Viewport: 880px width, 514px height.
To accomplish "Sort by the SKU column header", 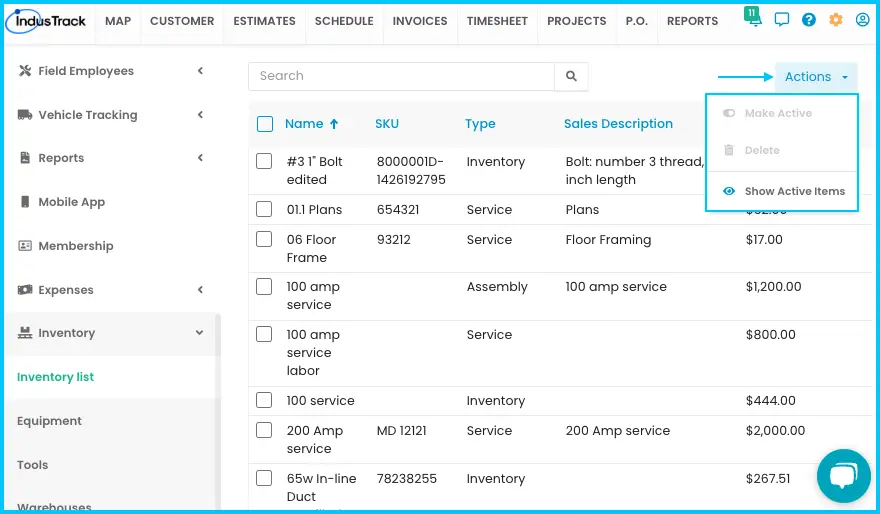I will pos(387,124).
